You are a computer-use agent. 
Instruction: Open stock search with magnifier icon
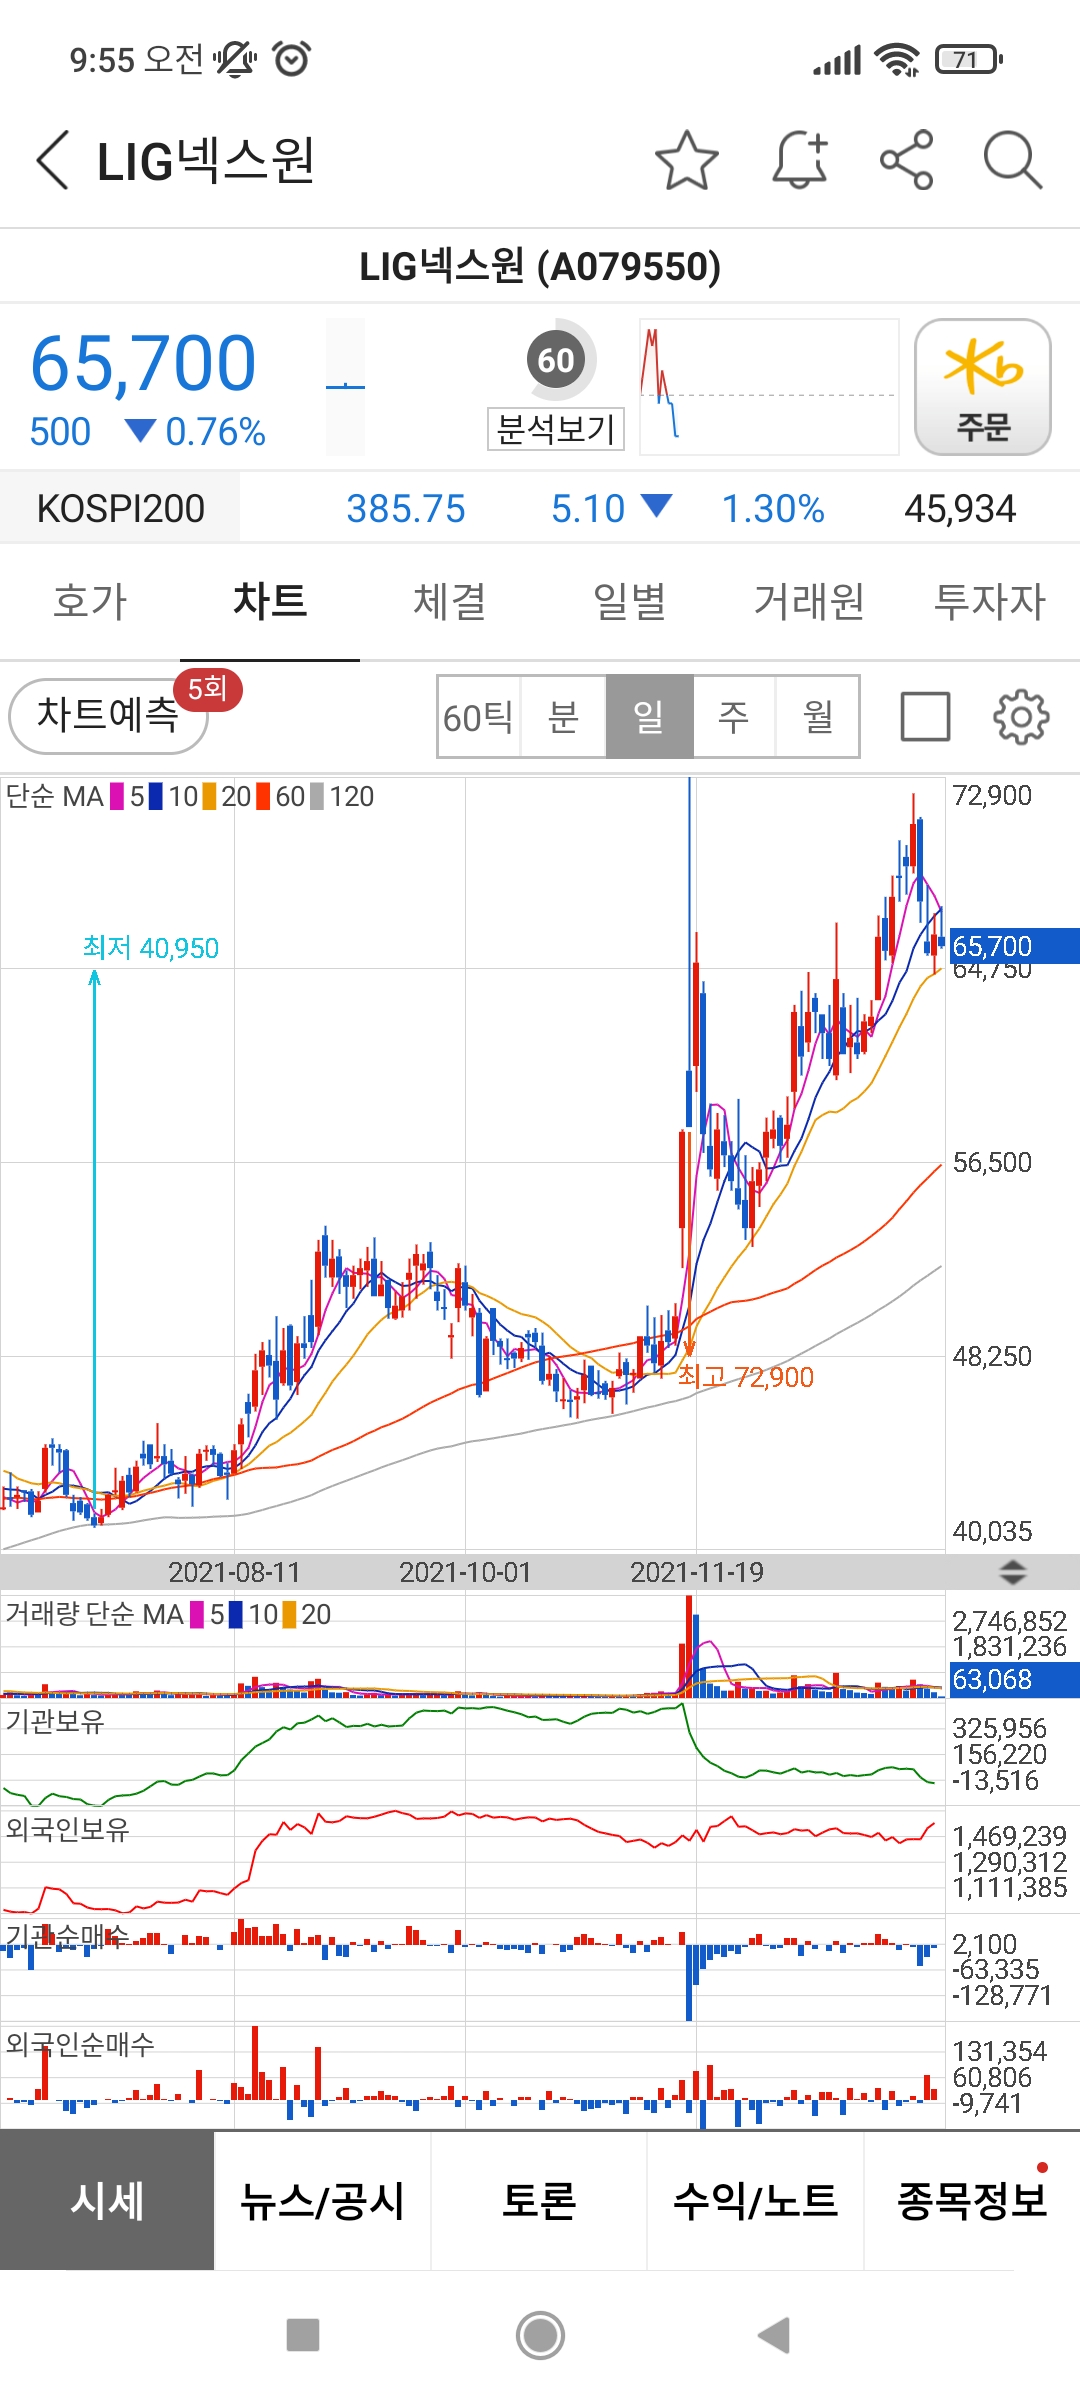point(1012,160)
